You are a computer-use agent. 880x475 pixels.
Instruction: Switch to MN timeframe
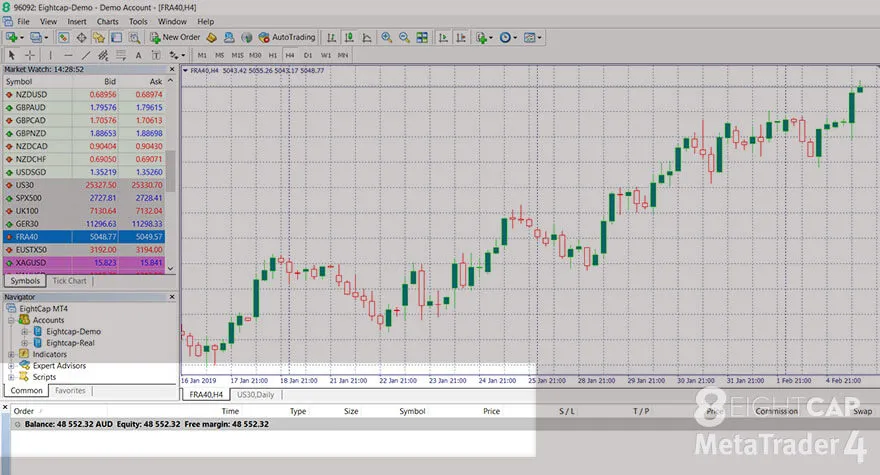(343, 55)
